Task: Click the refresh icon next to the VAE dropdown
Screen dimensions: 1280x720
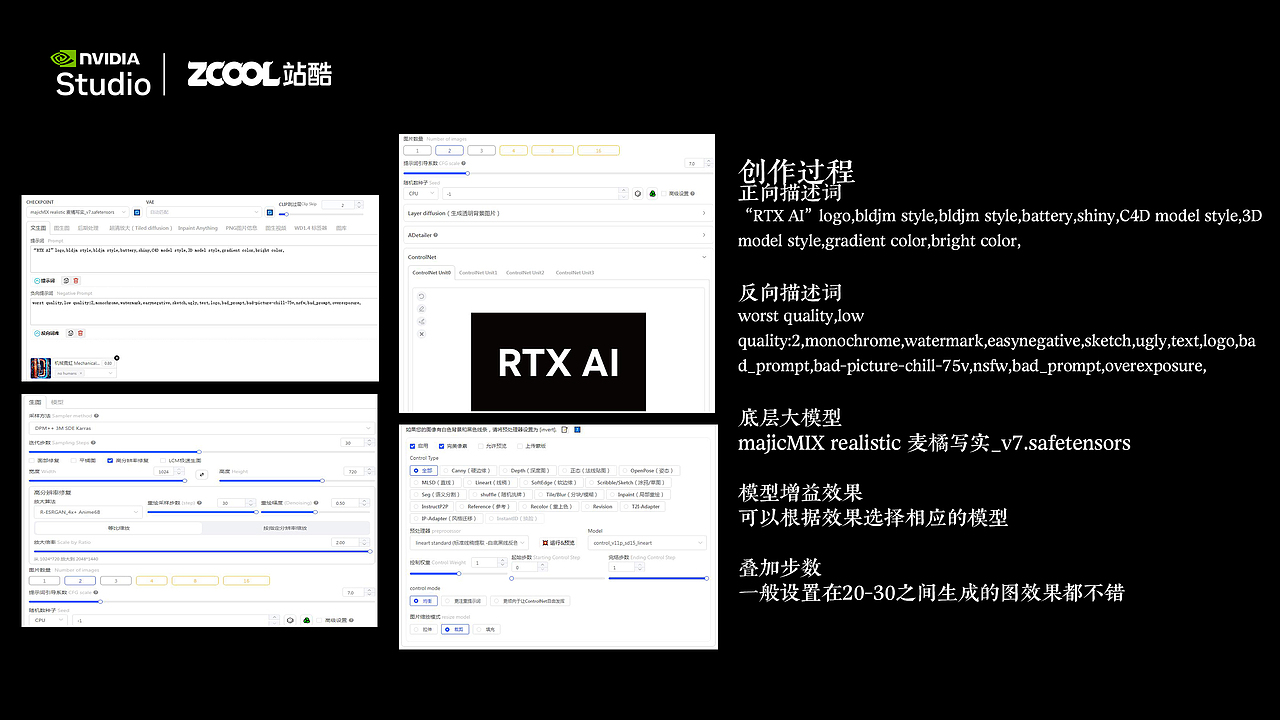Action: click(270, 212)
